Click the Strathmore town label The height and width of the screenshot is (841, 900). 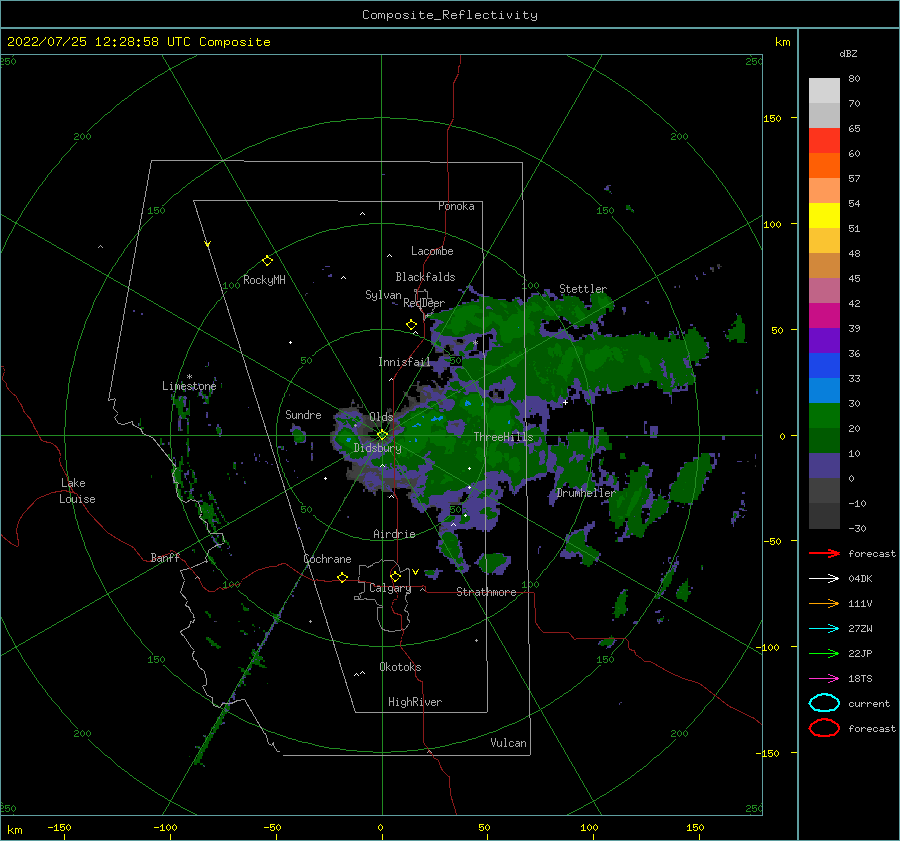[x=486, y=592]
